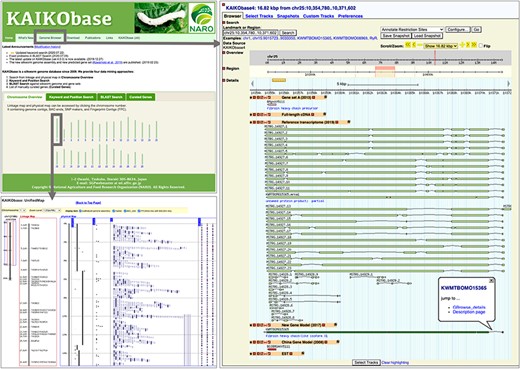Click the Modification history link

point(47,47)
